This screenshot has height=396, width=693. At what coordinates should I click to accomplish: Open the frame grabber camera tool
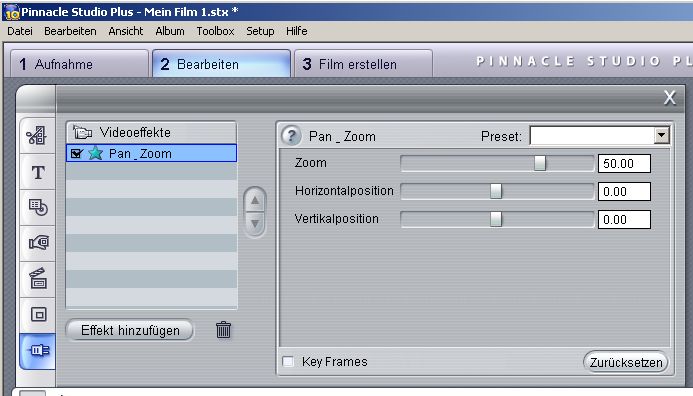(38, 243)
